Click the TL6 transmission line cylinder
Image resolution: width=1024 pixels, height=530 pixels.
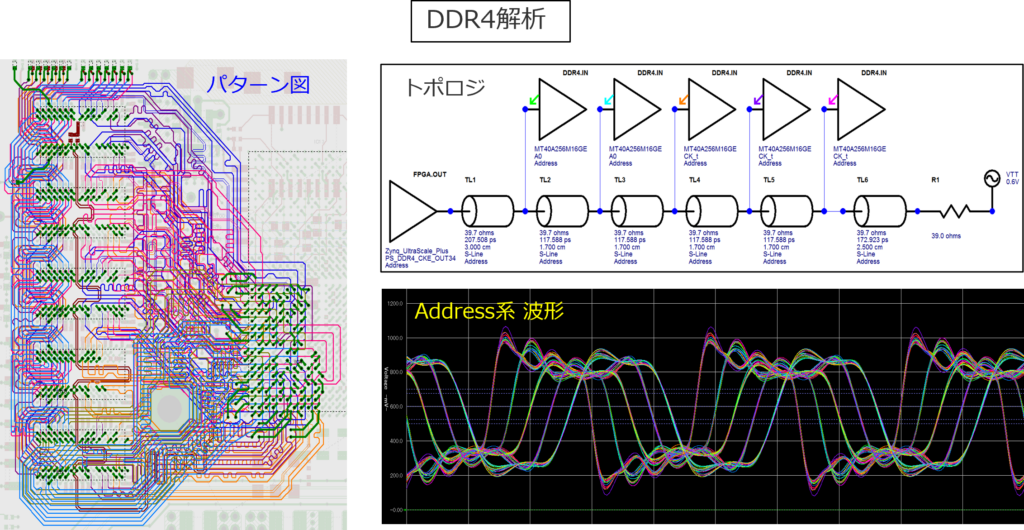881,211
